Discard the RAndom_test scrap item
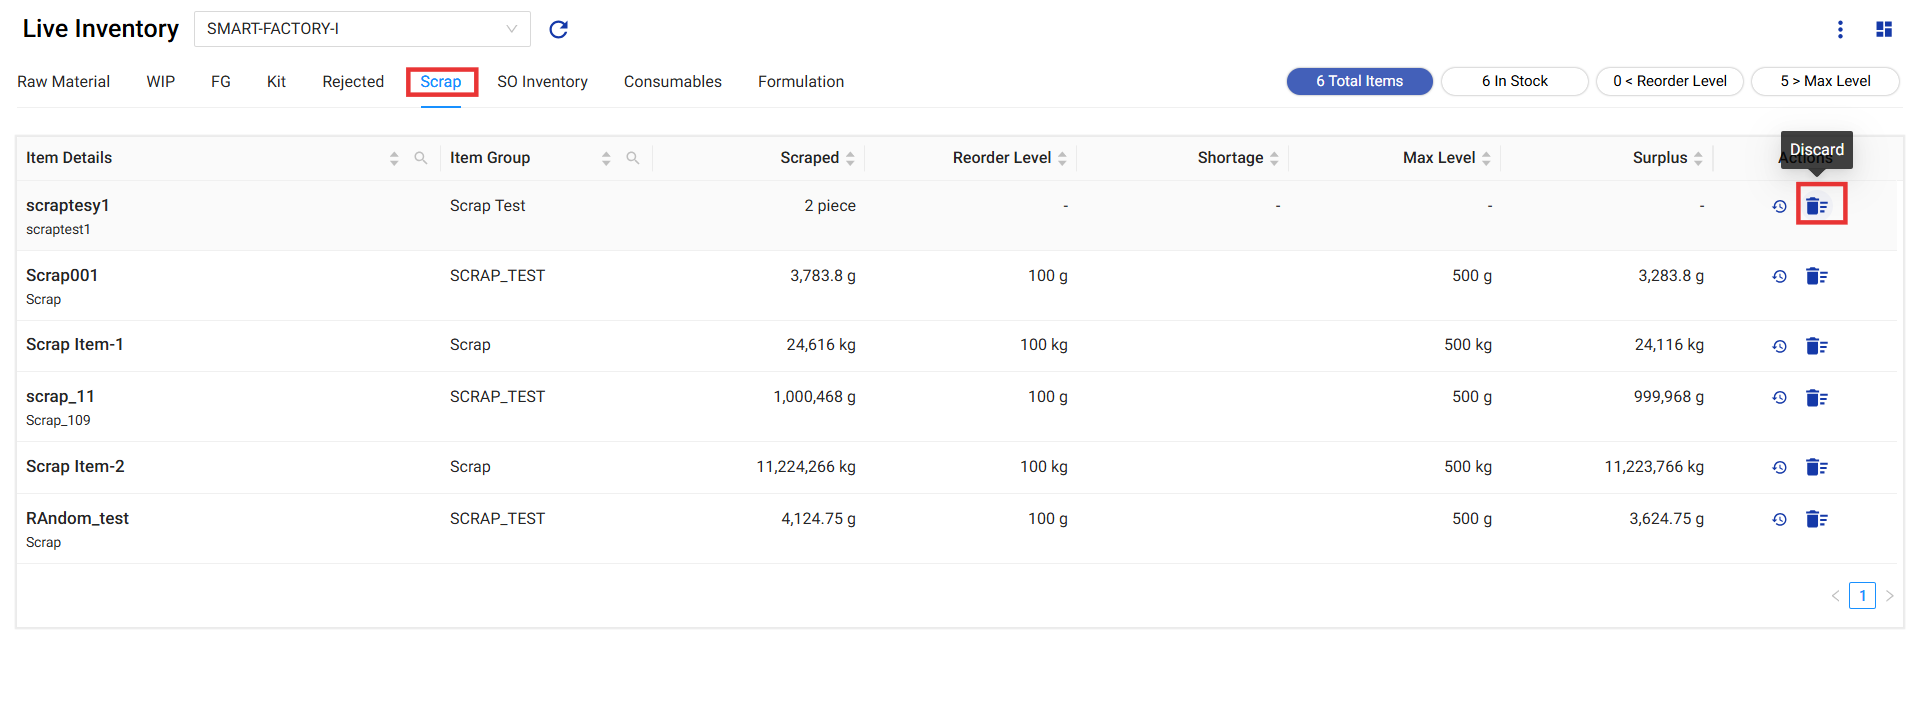Image resolution: width=1918 pixels, height=717 pixels. click(1816, 519)
